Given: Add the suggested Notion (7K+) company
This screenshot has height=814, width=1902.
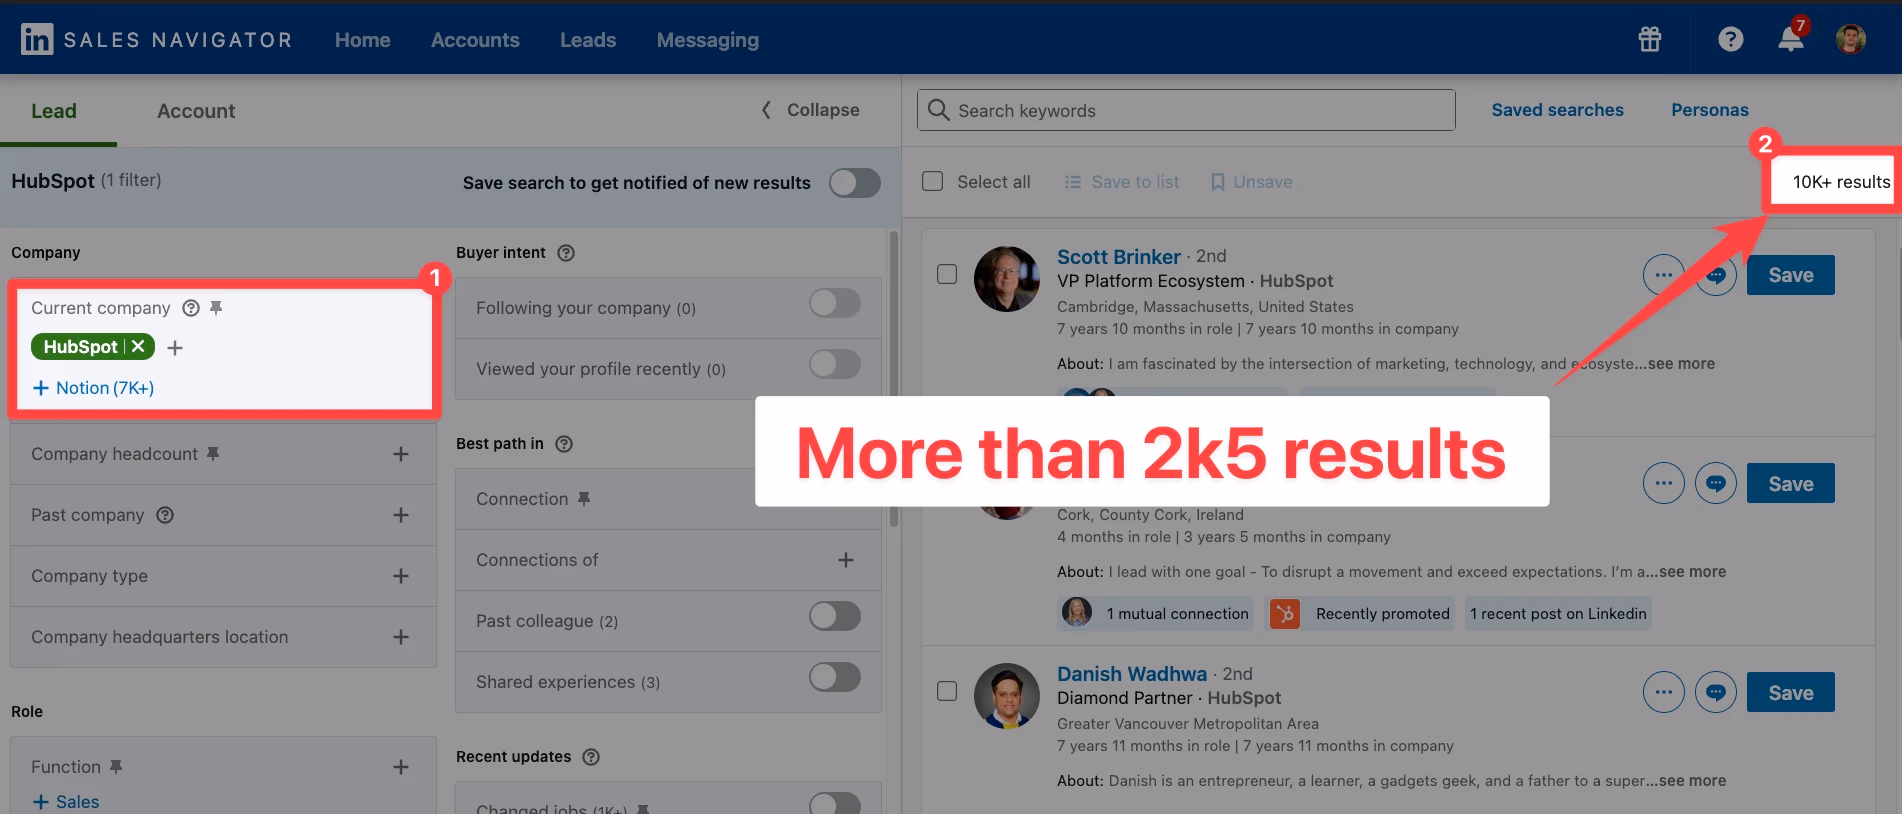Looking at the screenshot, I should [x=93, y=388].
